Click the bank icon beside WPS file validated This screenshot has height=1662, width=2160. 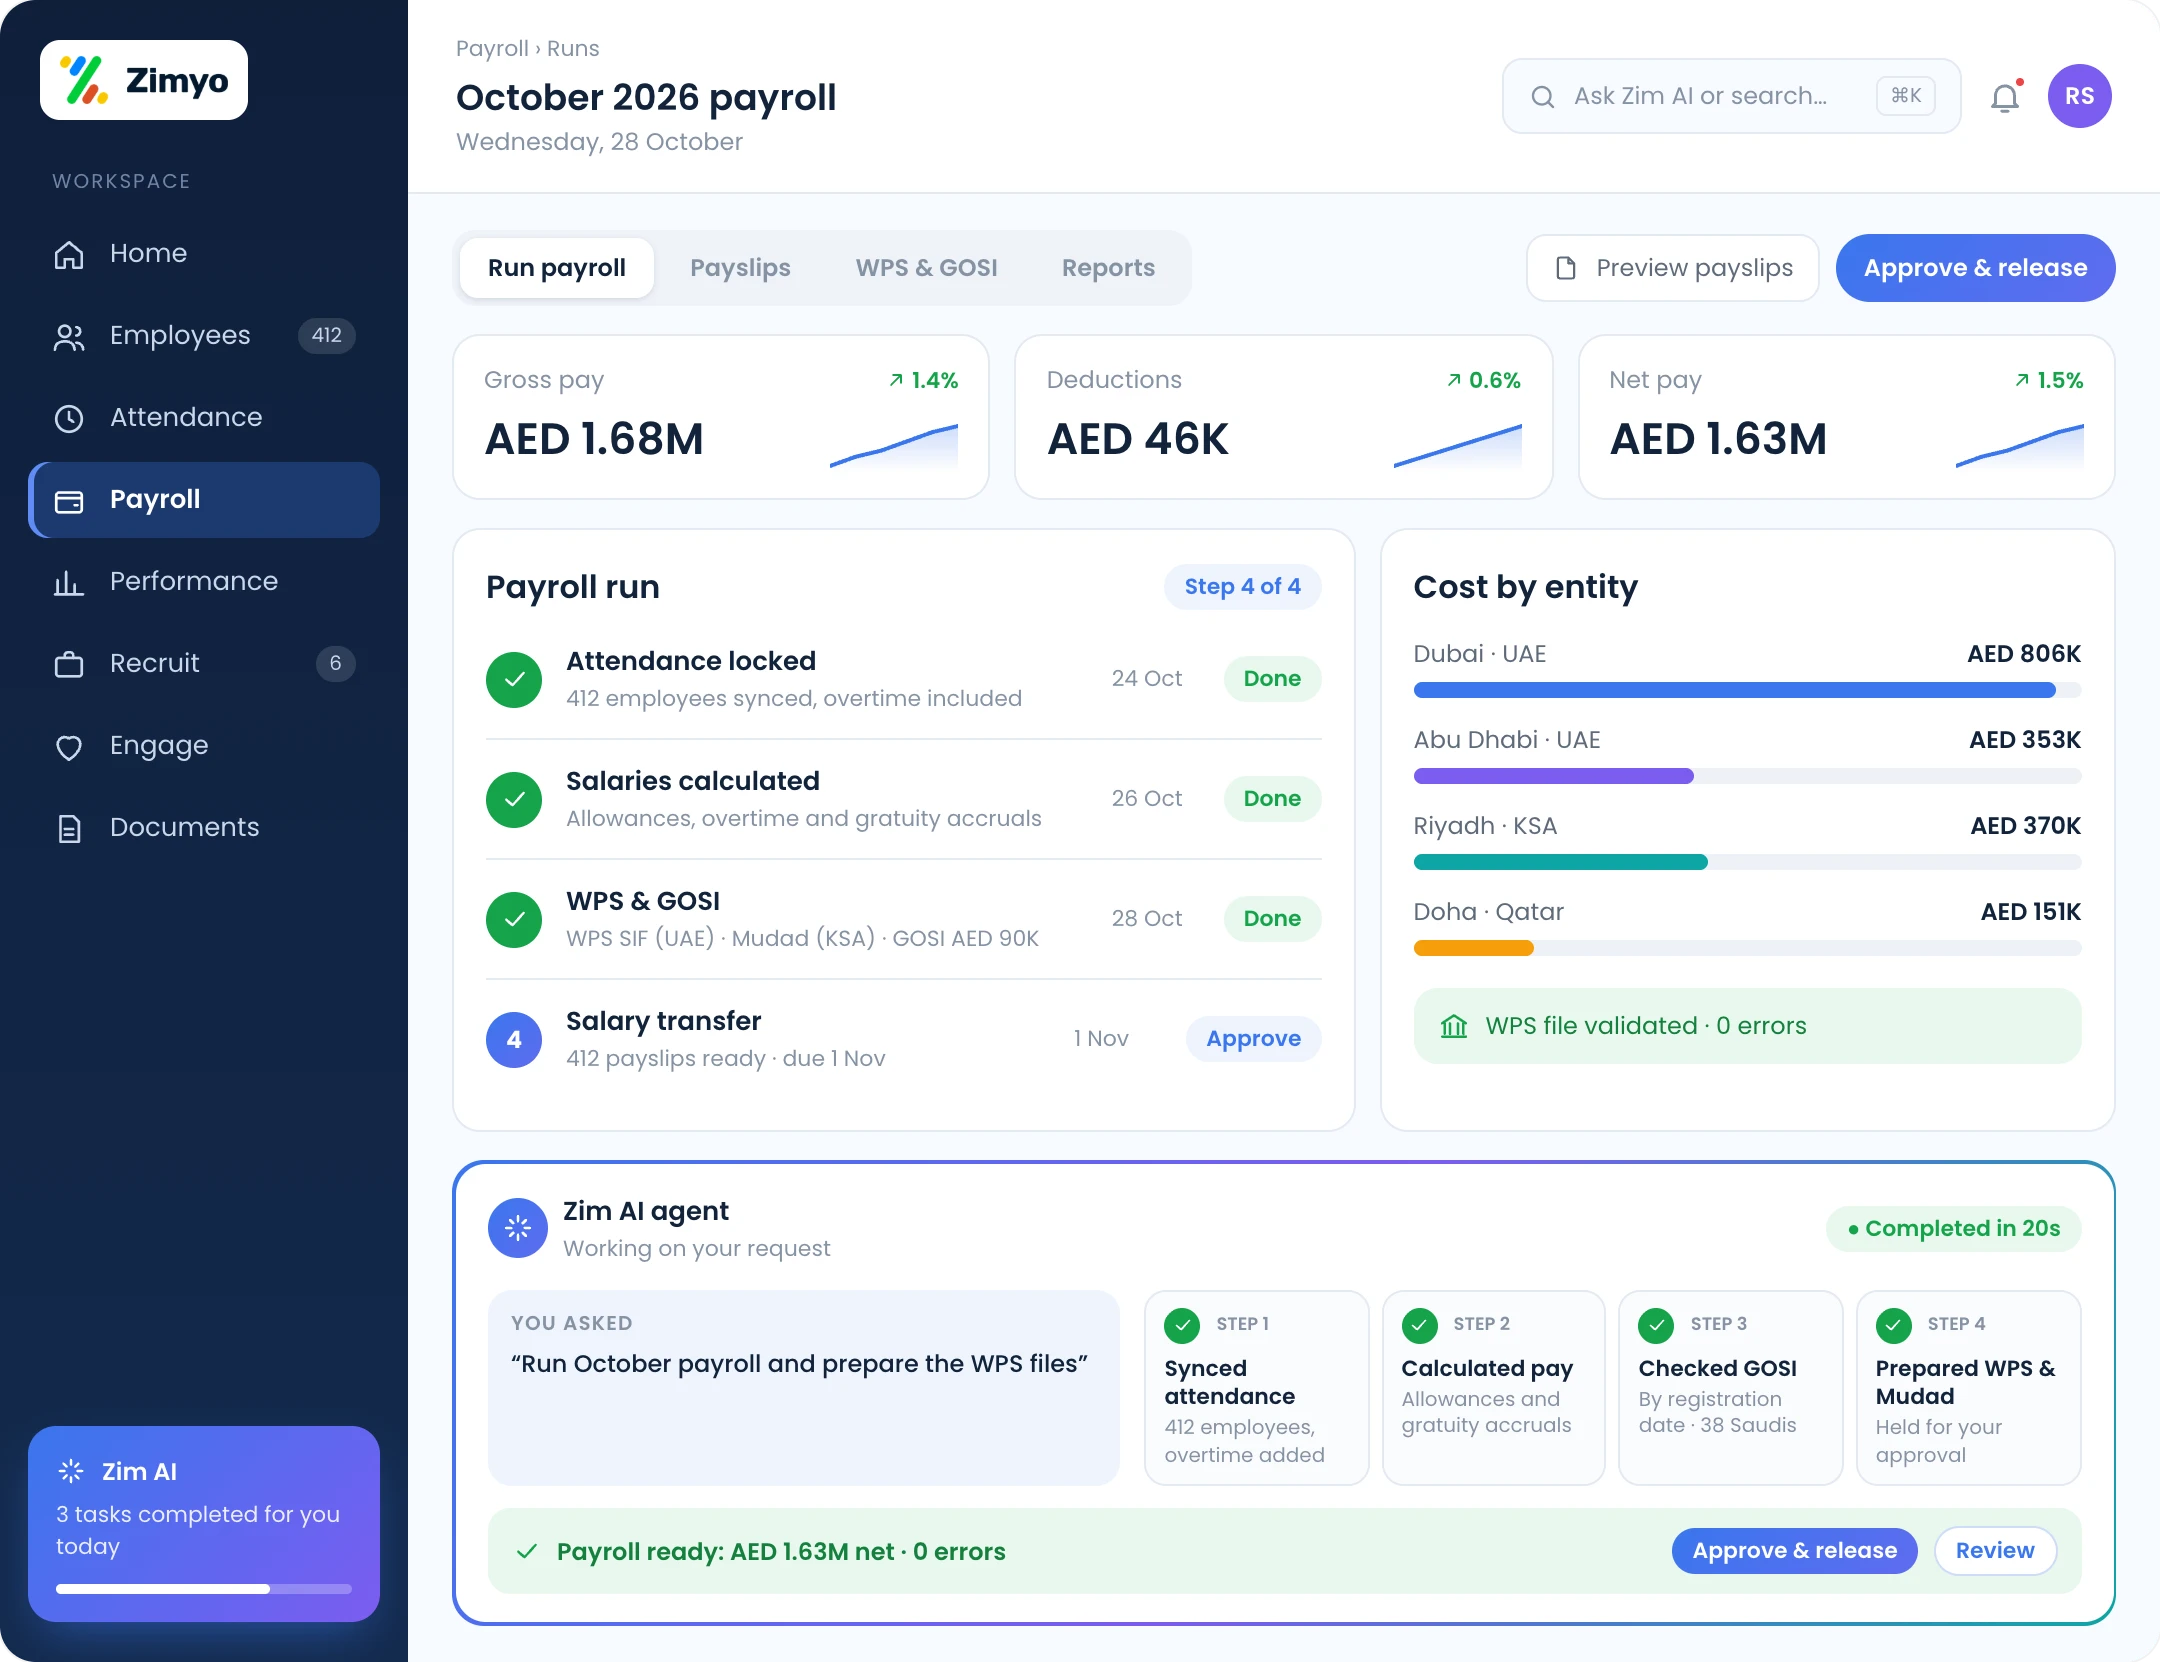click(x=1454, y=1026)
